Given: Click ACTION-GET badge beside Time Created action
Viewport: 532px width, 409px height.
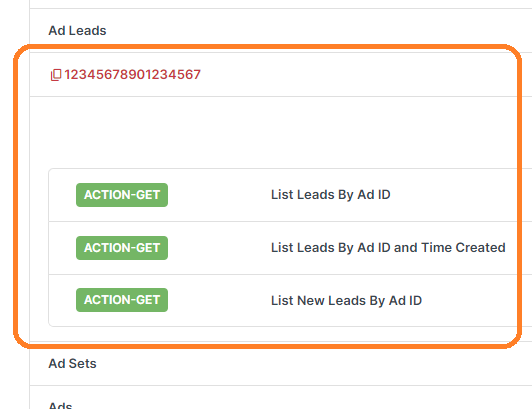Looking at the screenshot, I should point(122,248).
